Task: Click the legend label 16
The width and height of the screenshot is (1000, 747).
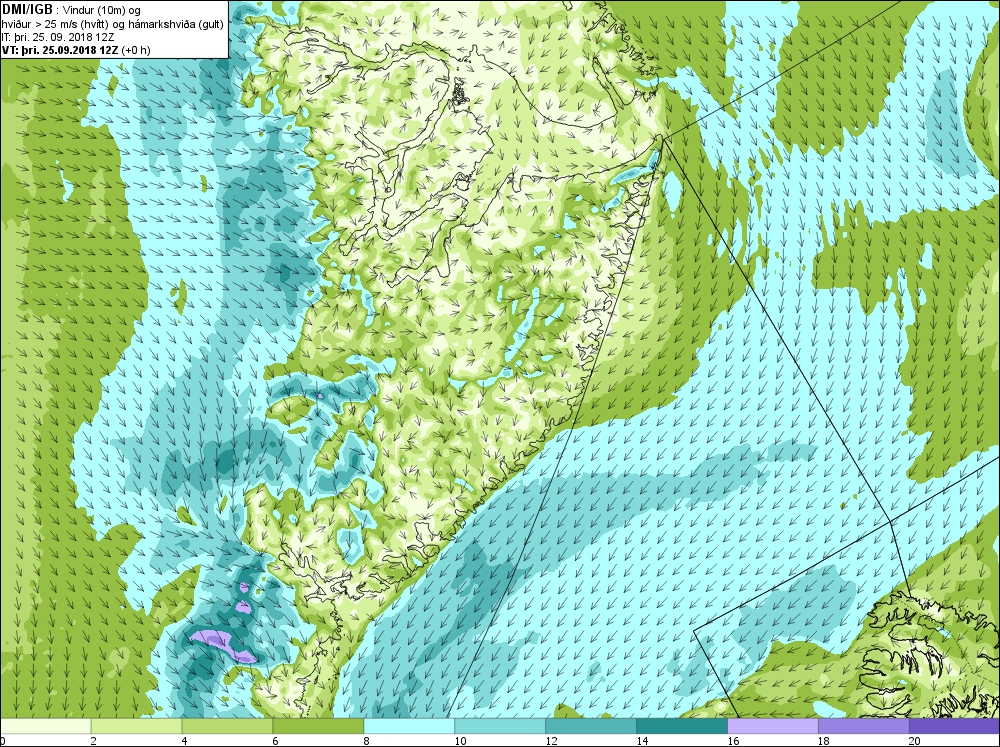Action: 733,741
